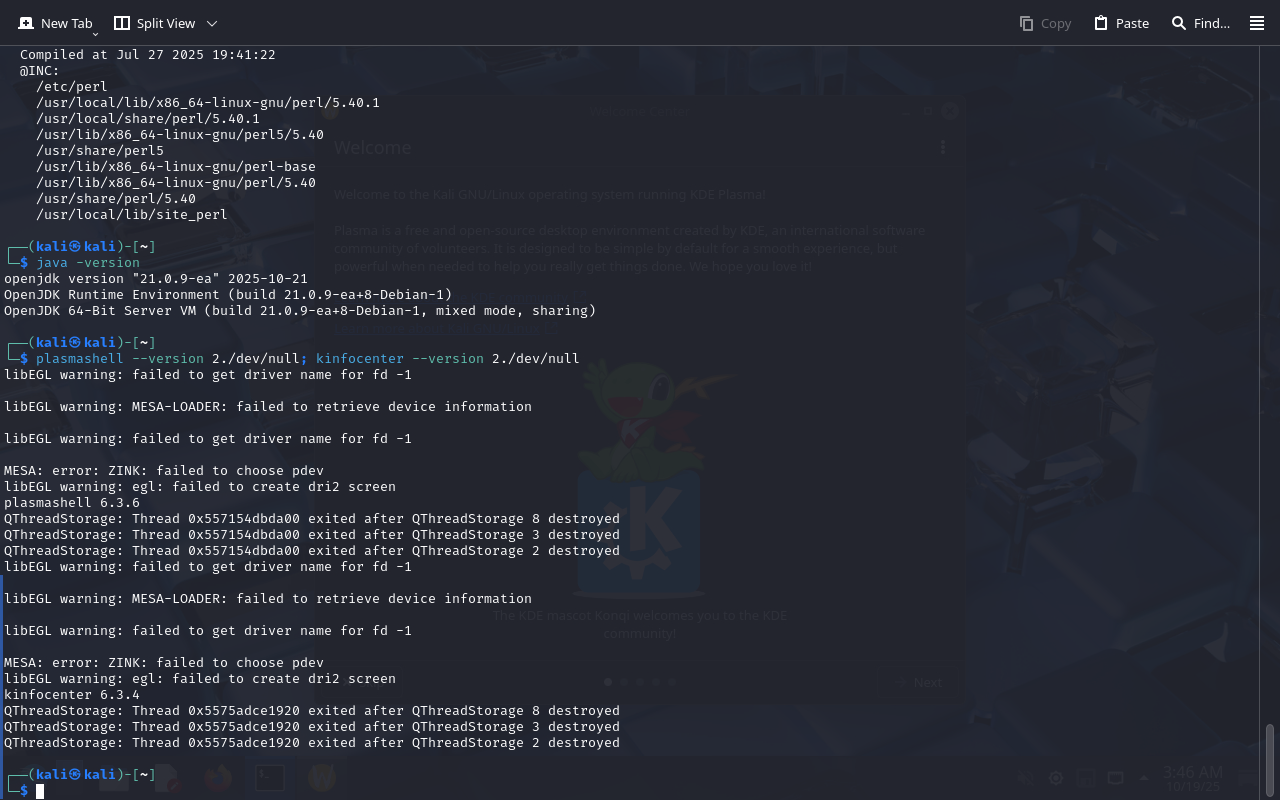Expand the Split View chevron menu
This screenshot has width=1280, height=800.
point(211,23)
